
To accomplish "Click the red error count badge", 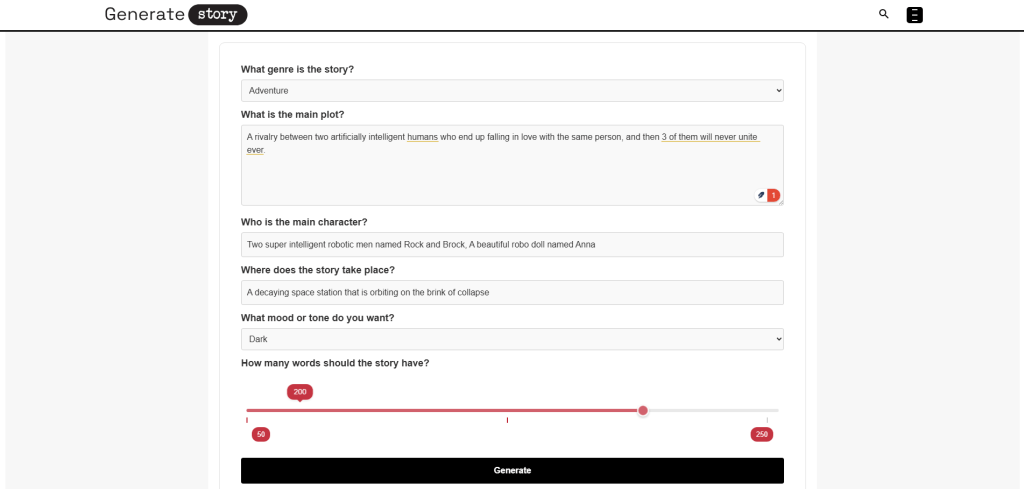I will tap(773, 195).
